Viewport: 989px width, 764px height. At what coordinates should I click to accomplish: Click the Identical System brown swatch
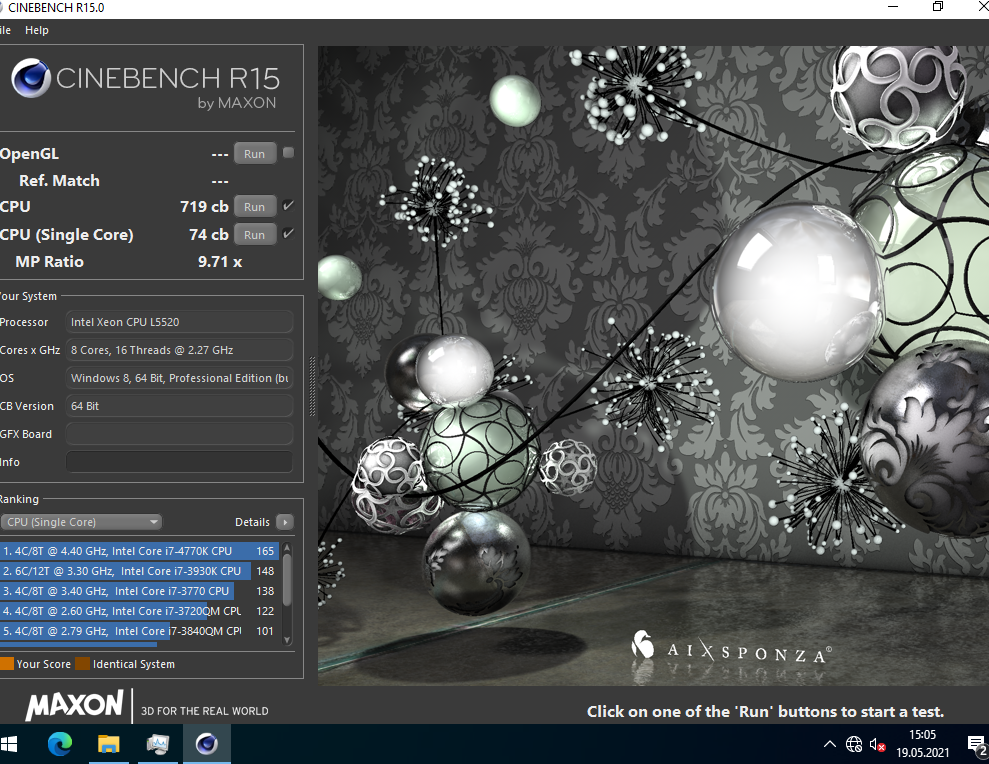pyautogui.click(x=82, y=664)
